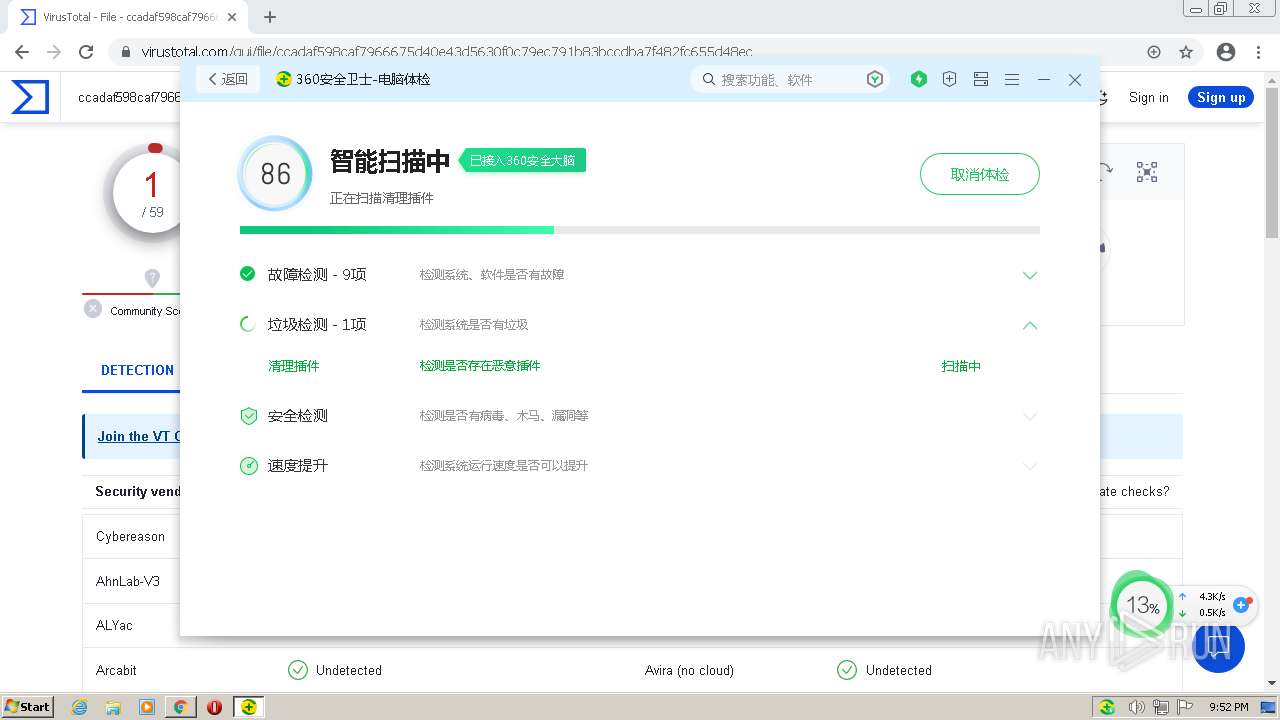Click the Avira (no cloud) vendor name
This screenshot has width=1280, height=720.
click(x=689, y=670)
